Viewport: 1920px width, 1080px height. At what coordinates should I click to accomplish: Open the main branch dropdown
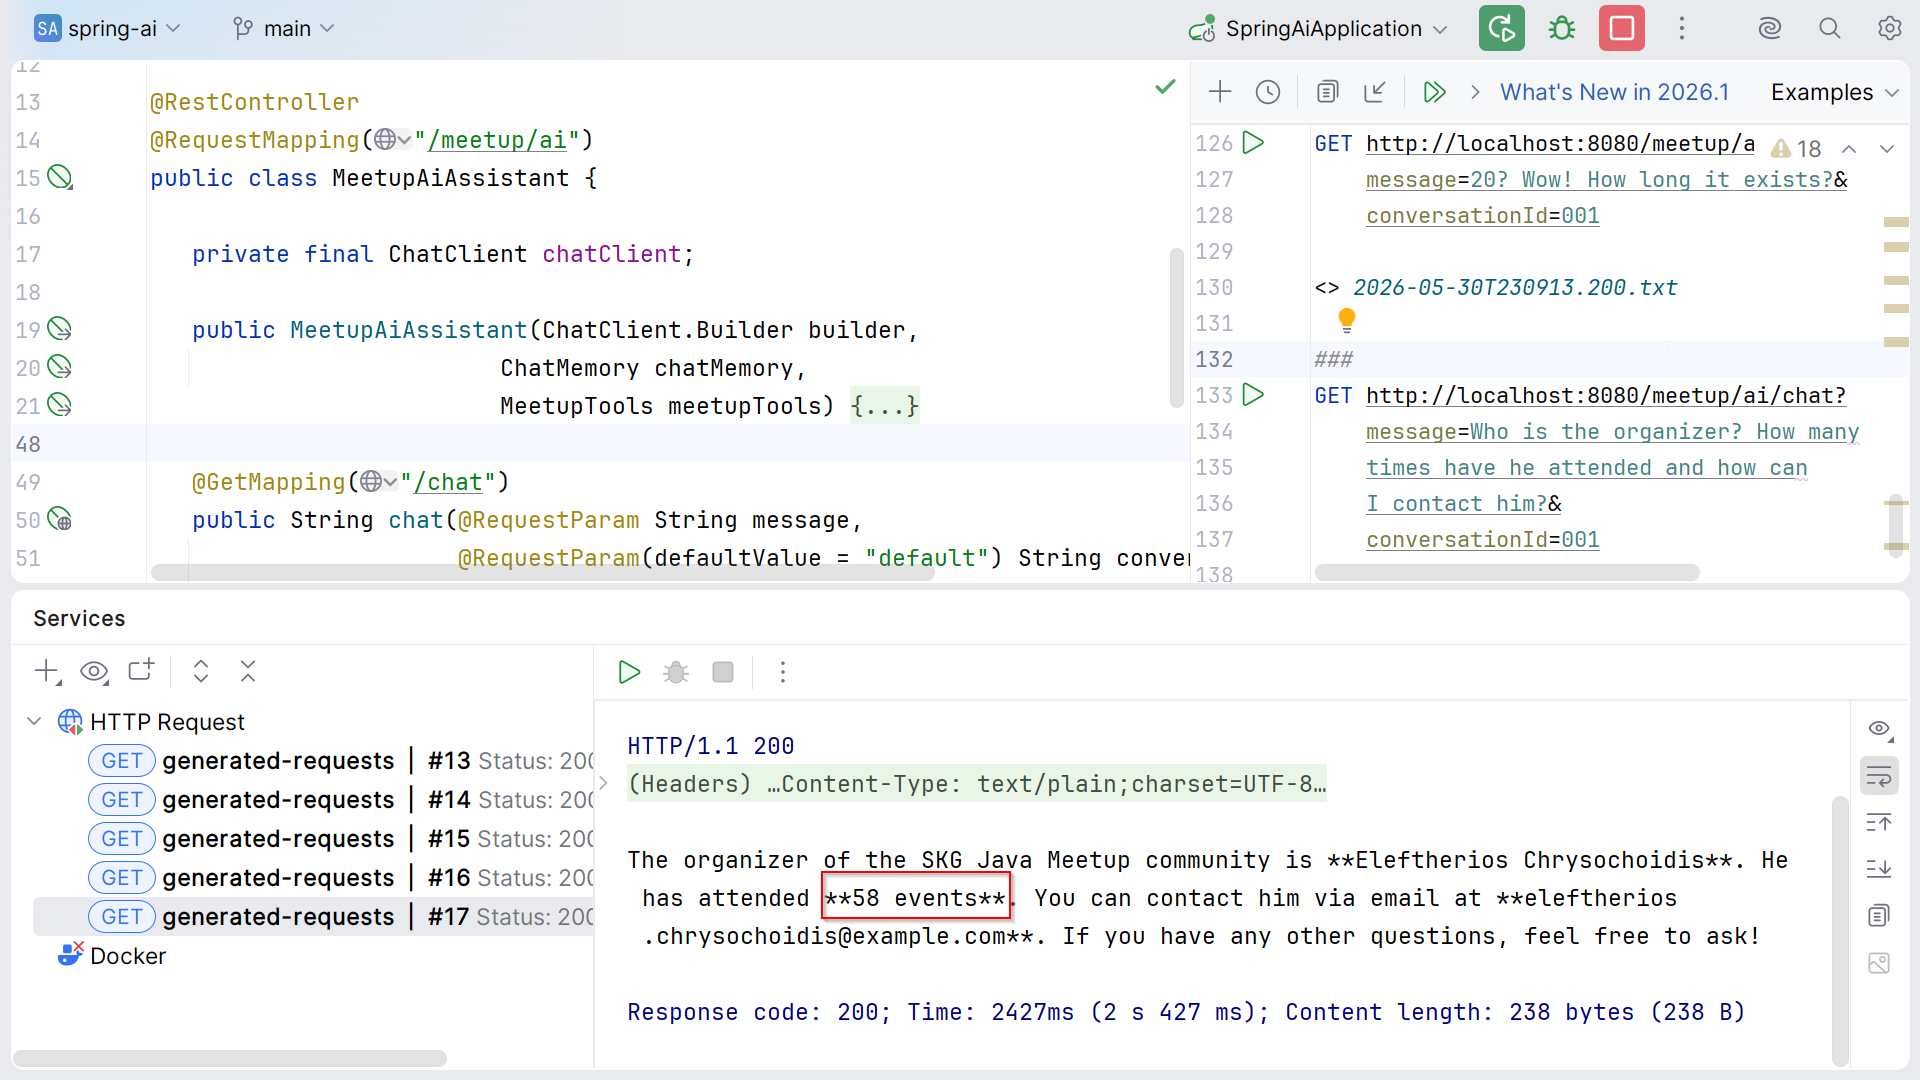coord(284,28)
